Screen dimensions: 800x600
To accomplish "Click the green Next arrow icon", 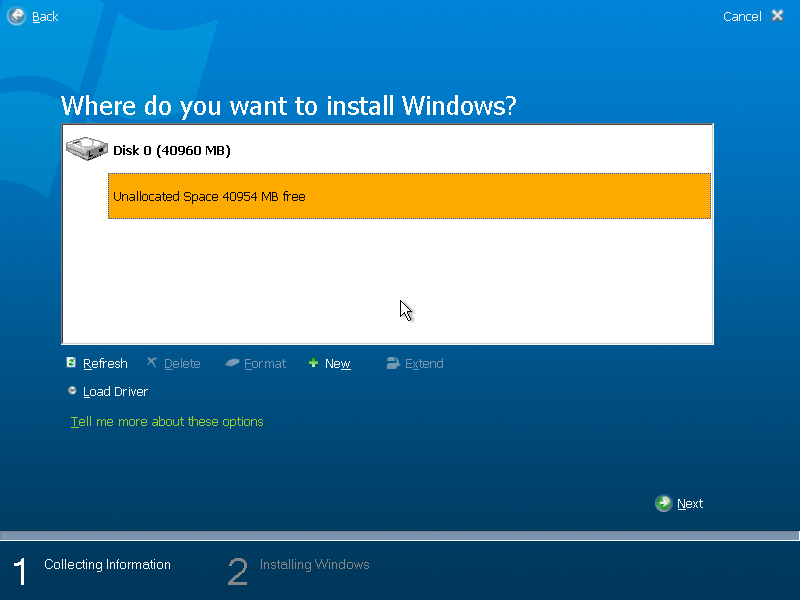I will click(664, 503).
